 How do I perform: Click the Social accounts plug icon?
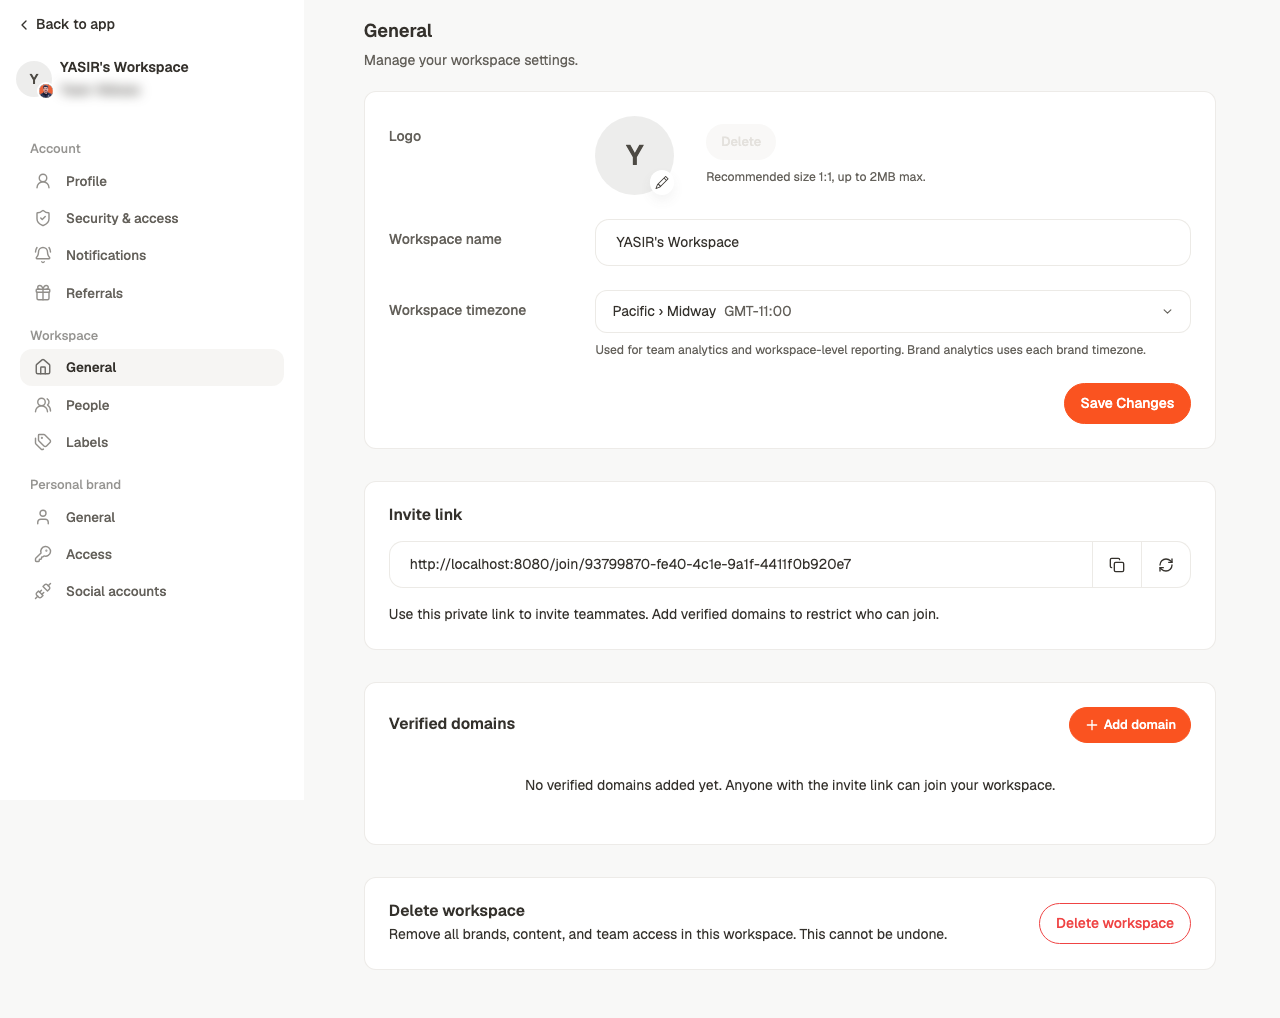pyautogui.click(x=43, y=591)
